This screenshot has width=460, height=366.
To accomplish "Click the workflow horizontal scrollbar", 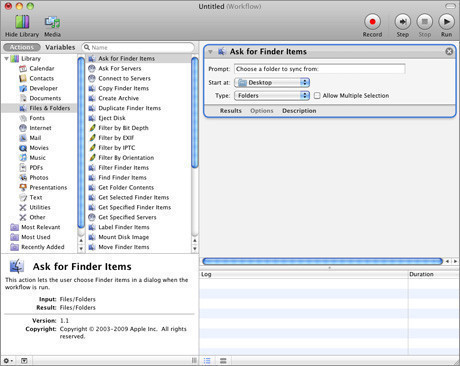I will tap(322, 261).
